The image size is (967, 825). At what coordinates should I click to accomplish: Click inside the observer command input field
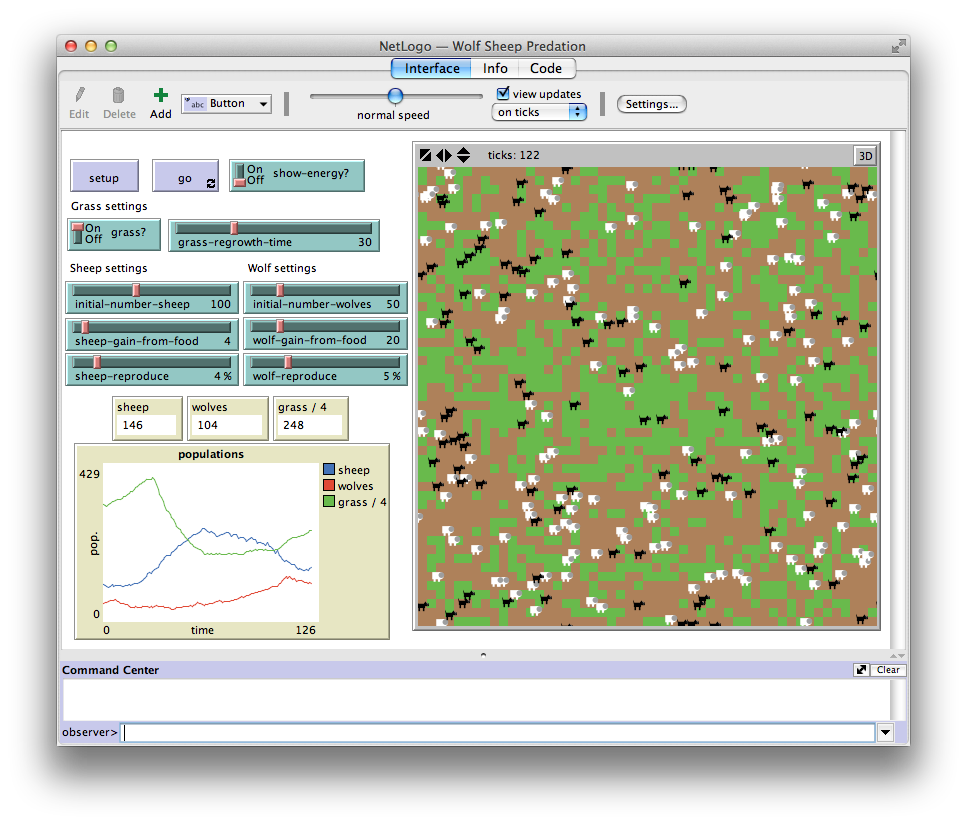pyautogui.click(x=450, y=732)
